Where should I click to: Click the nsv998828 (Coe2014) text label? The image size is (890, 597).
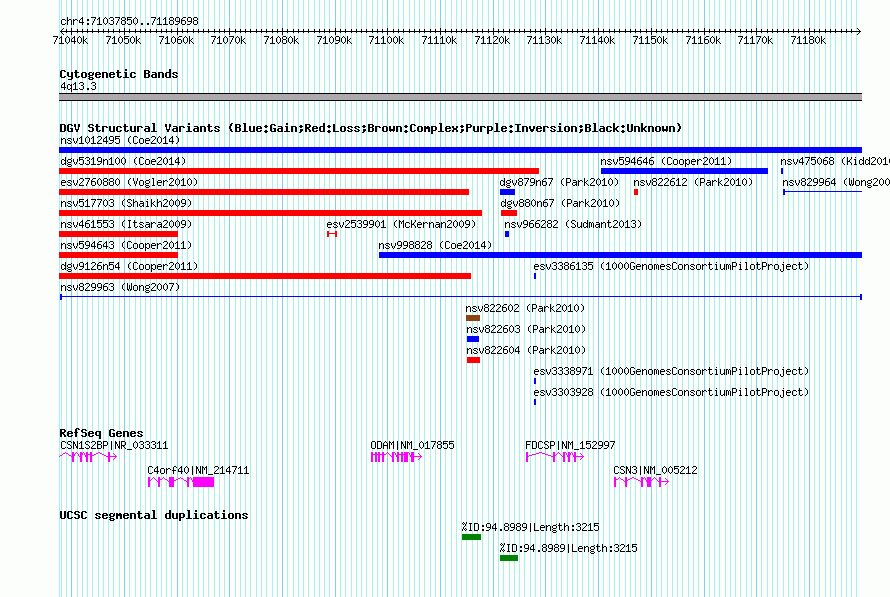[435, 245]
